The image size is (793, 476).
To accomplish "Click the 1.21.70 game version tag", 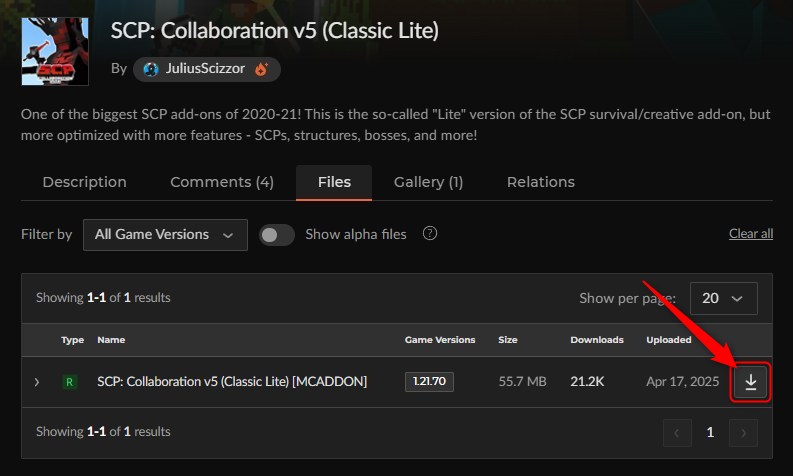I will [x=429, y=381].
